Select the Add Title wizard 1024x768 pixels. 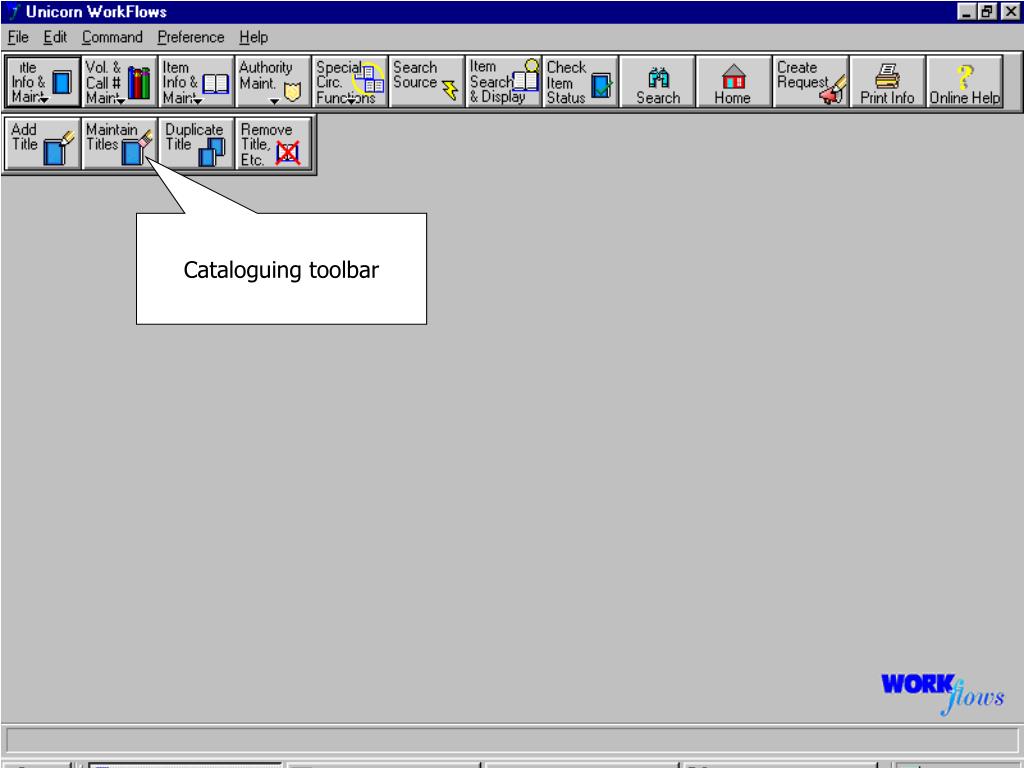pyautogui.click(x=42, y=144)
